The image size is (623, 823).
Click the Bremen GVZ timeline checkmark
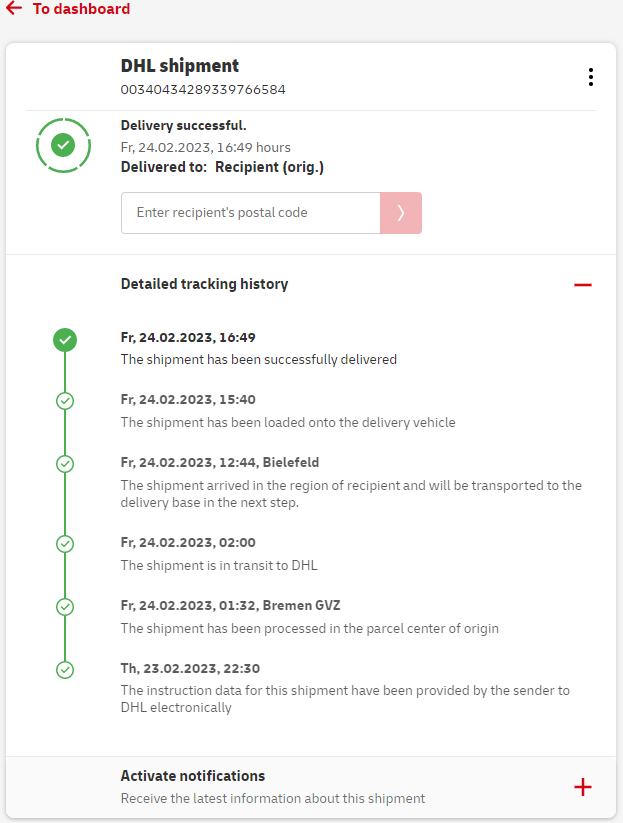65,607
